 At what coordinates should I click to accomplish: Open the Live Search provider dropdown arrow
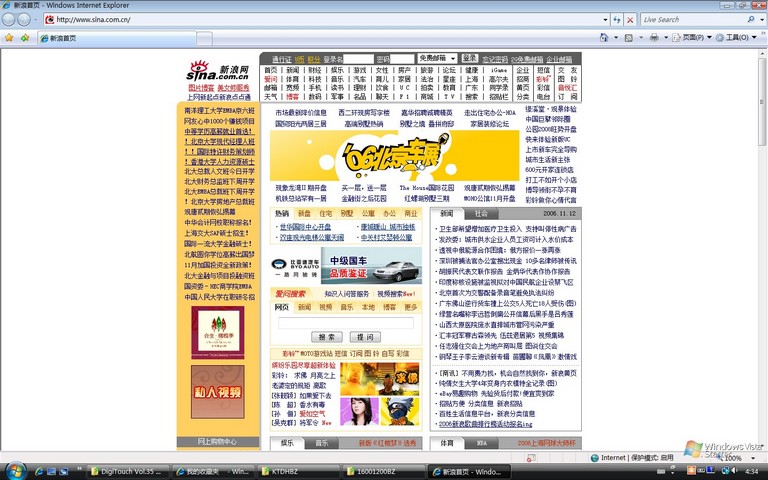click(x=762, y=20)
